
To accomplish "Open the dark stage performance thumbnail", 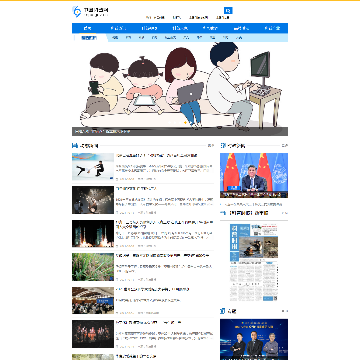I will [x=93, y=334].
